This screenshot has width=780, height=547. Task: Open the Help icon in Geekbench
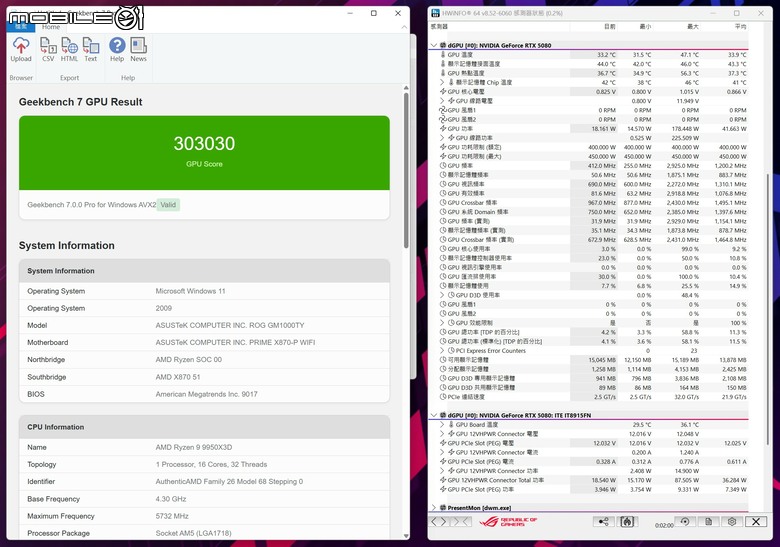tap(117, 46)
